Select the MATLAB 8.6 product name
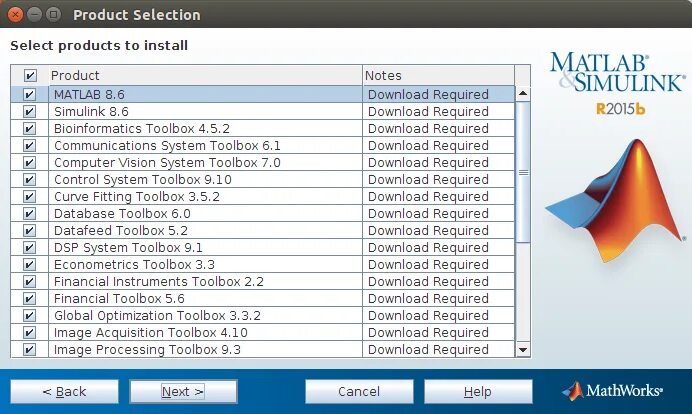The image size is (692, 414). [89, 94]
